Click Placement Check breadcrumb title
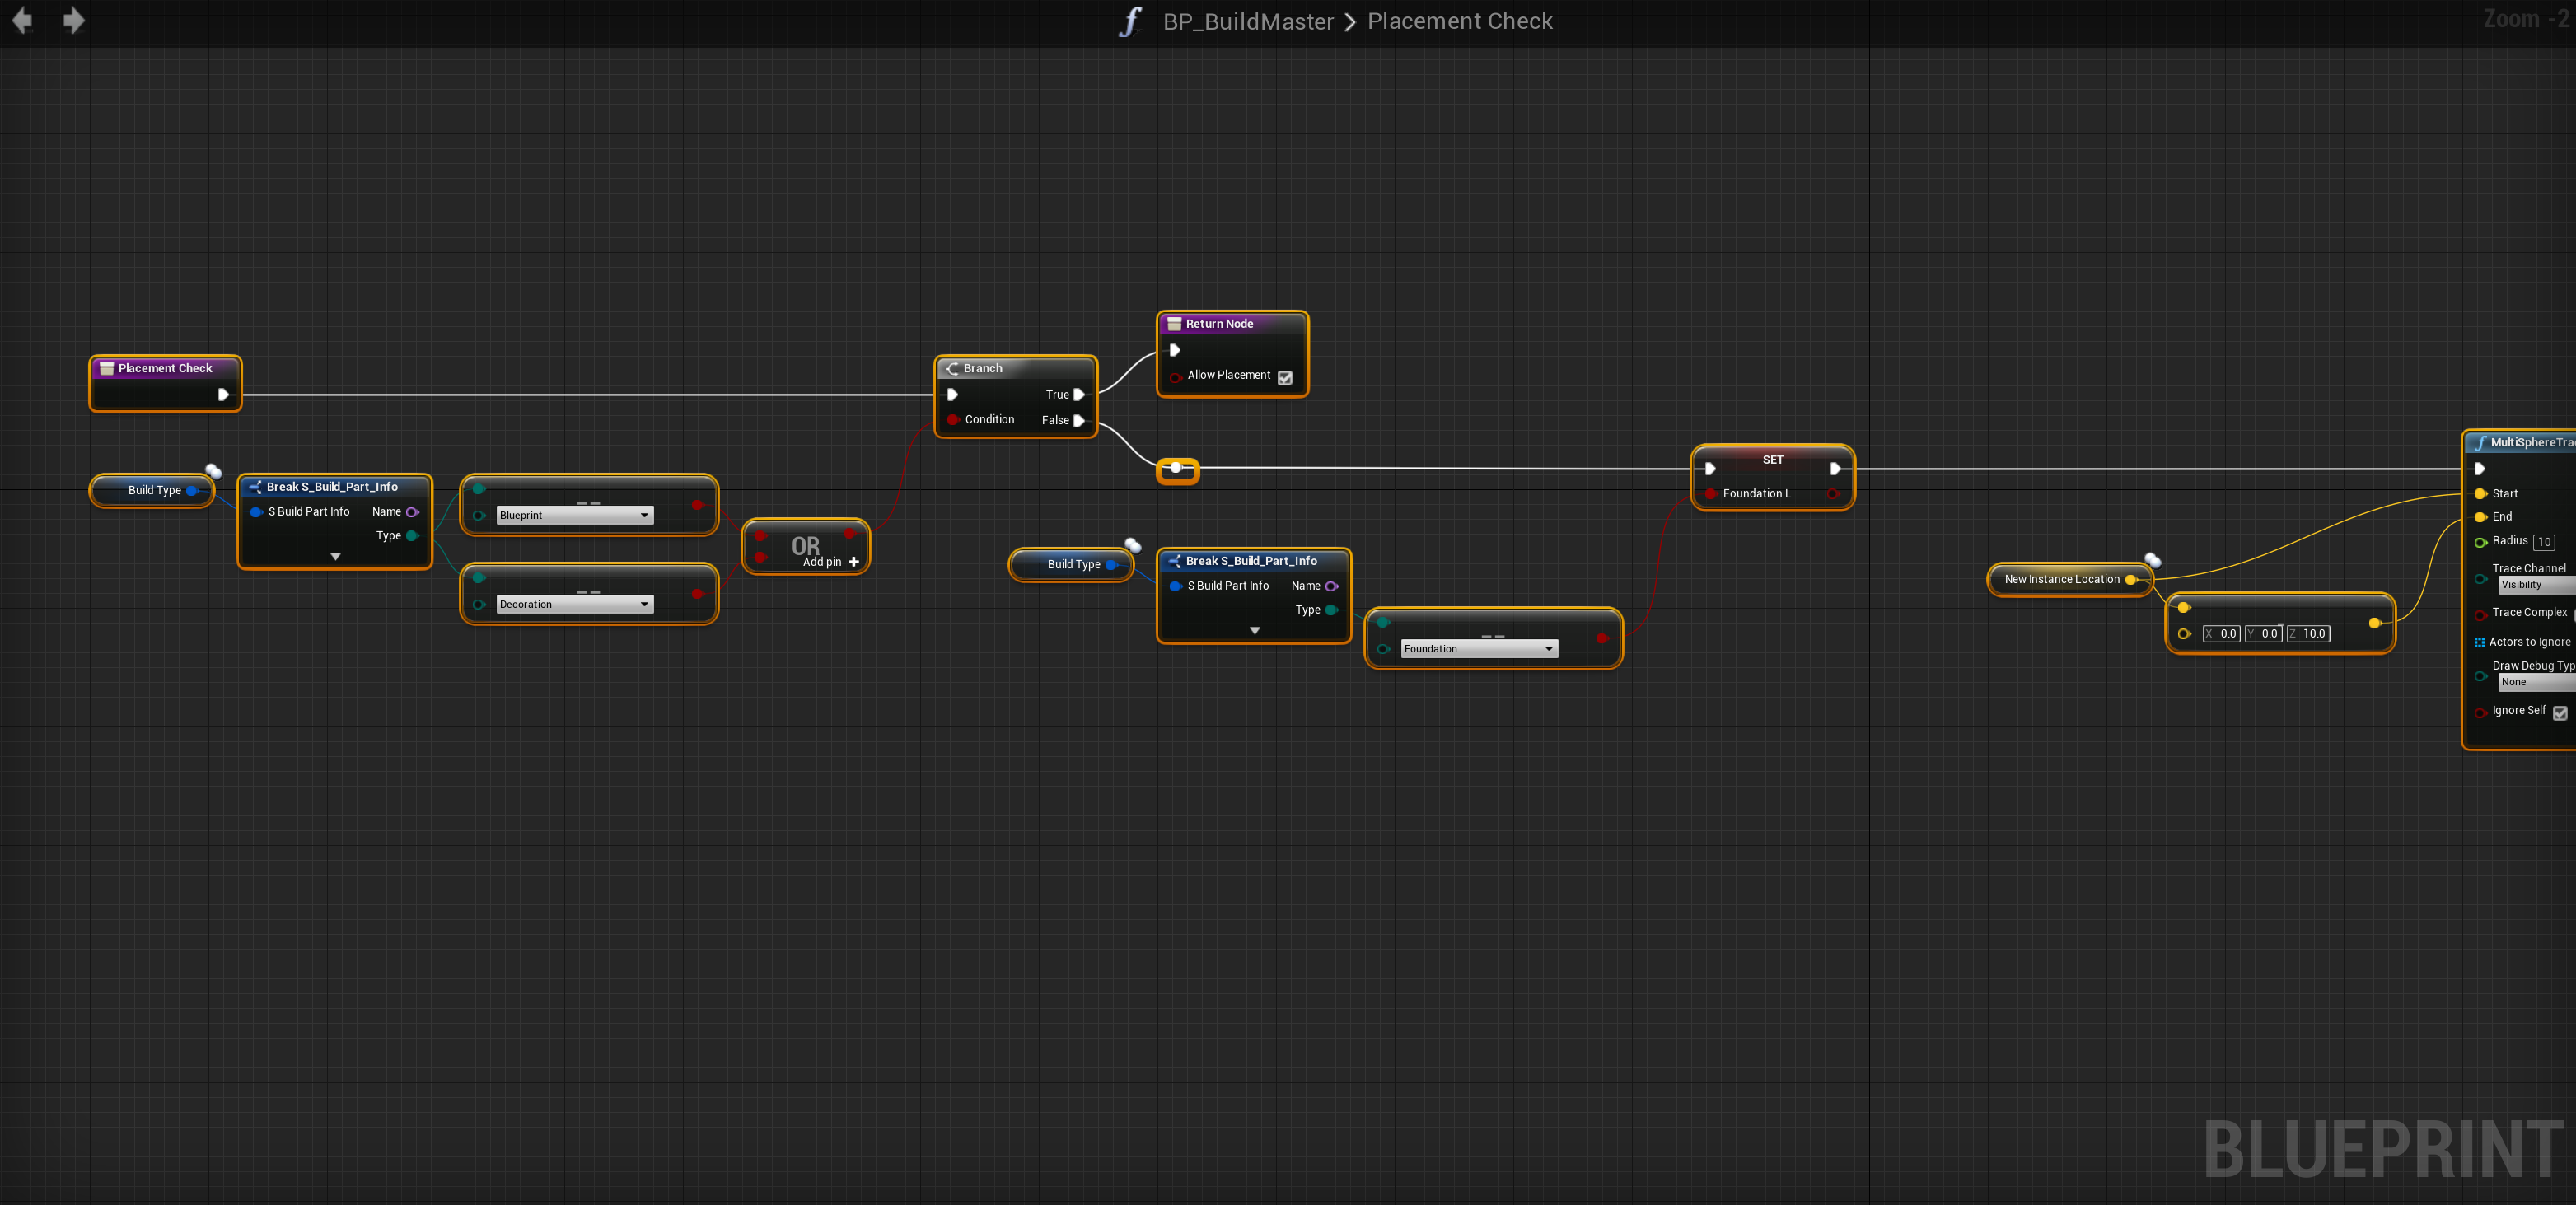The height and width of the screenshot is (1205, 2576). (1459, 21)
